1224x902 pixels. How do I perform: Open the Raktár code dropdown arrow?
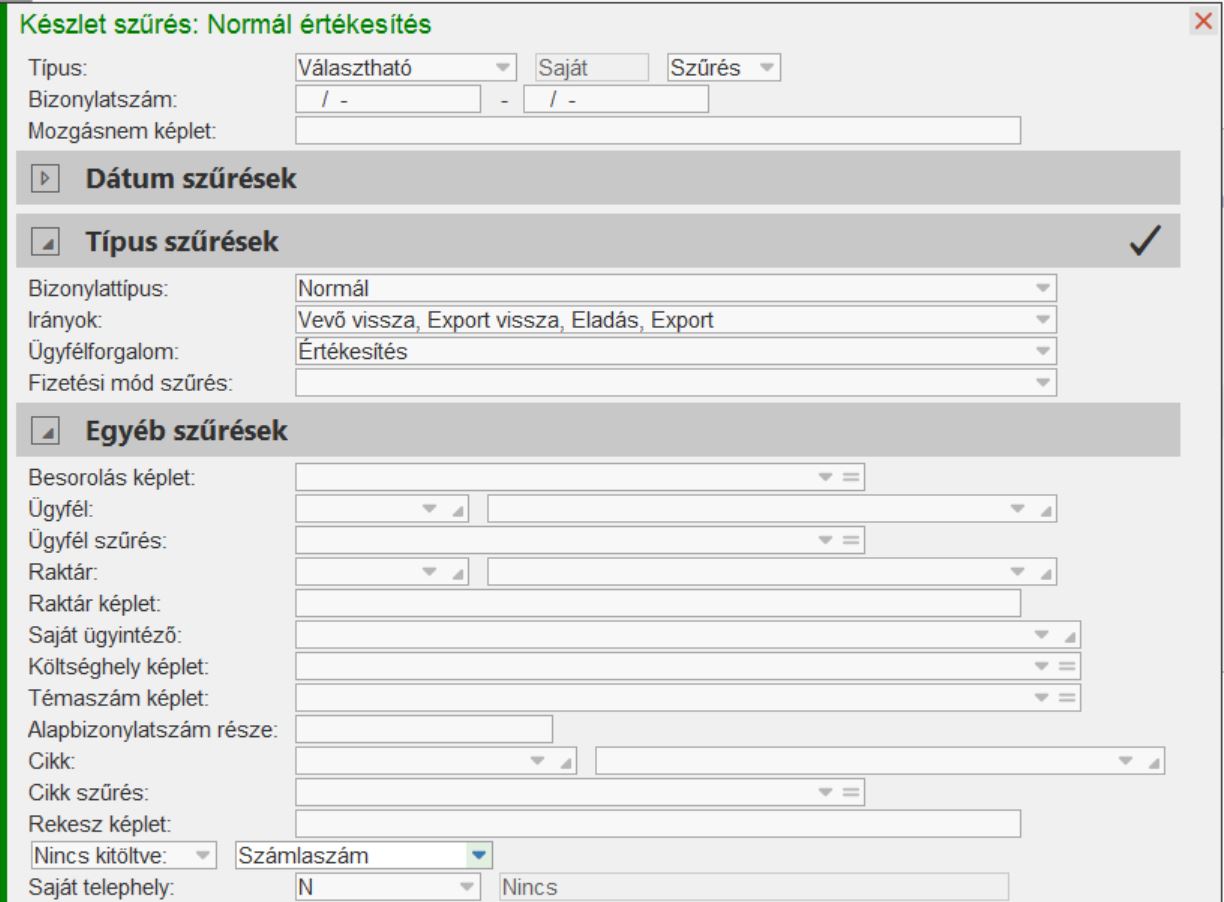click(x=431, y=572)
